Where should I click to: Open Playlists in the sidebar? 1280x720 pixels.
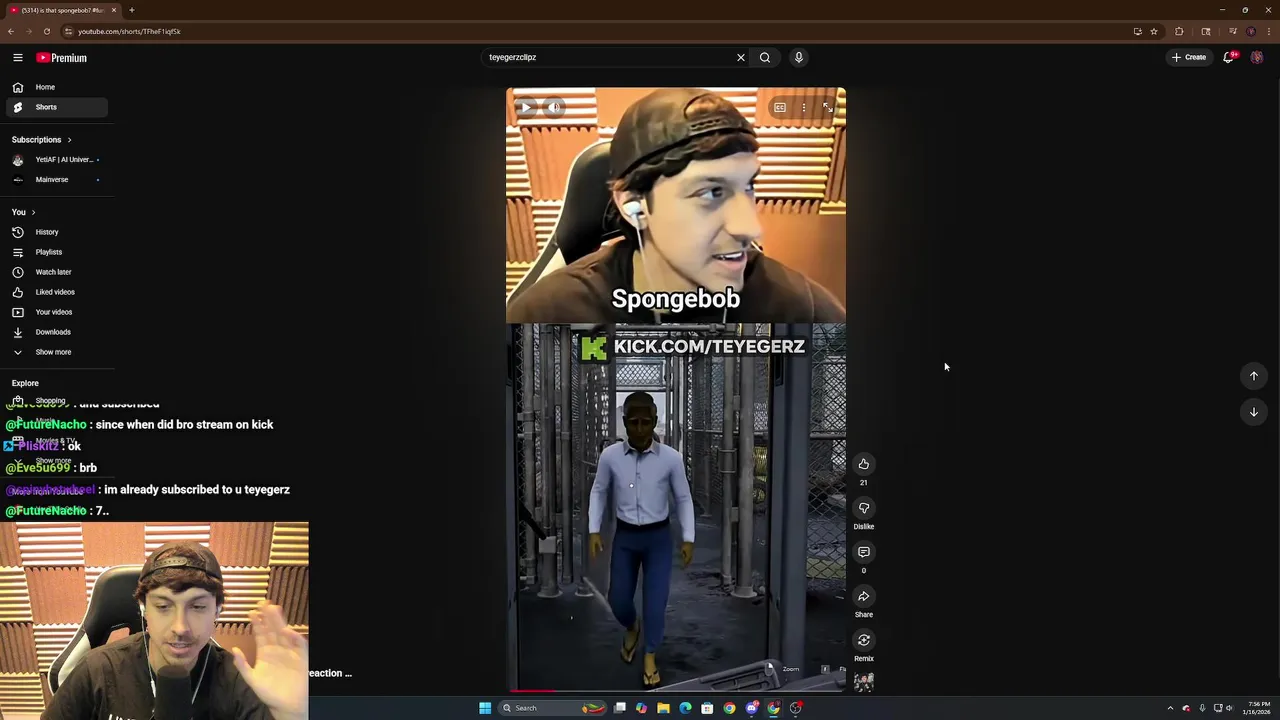point(56,252)
